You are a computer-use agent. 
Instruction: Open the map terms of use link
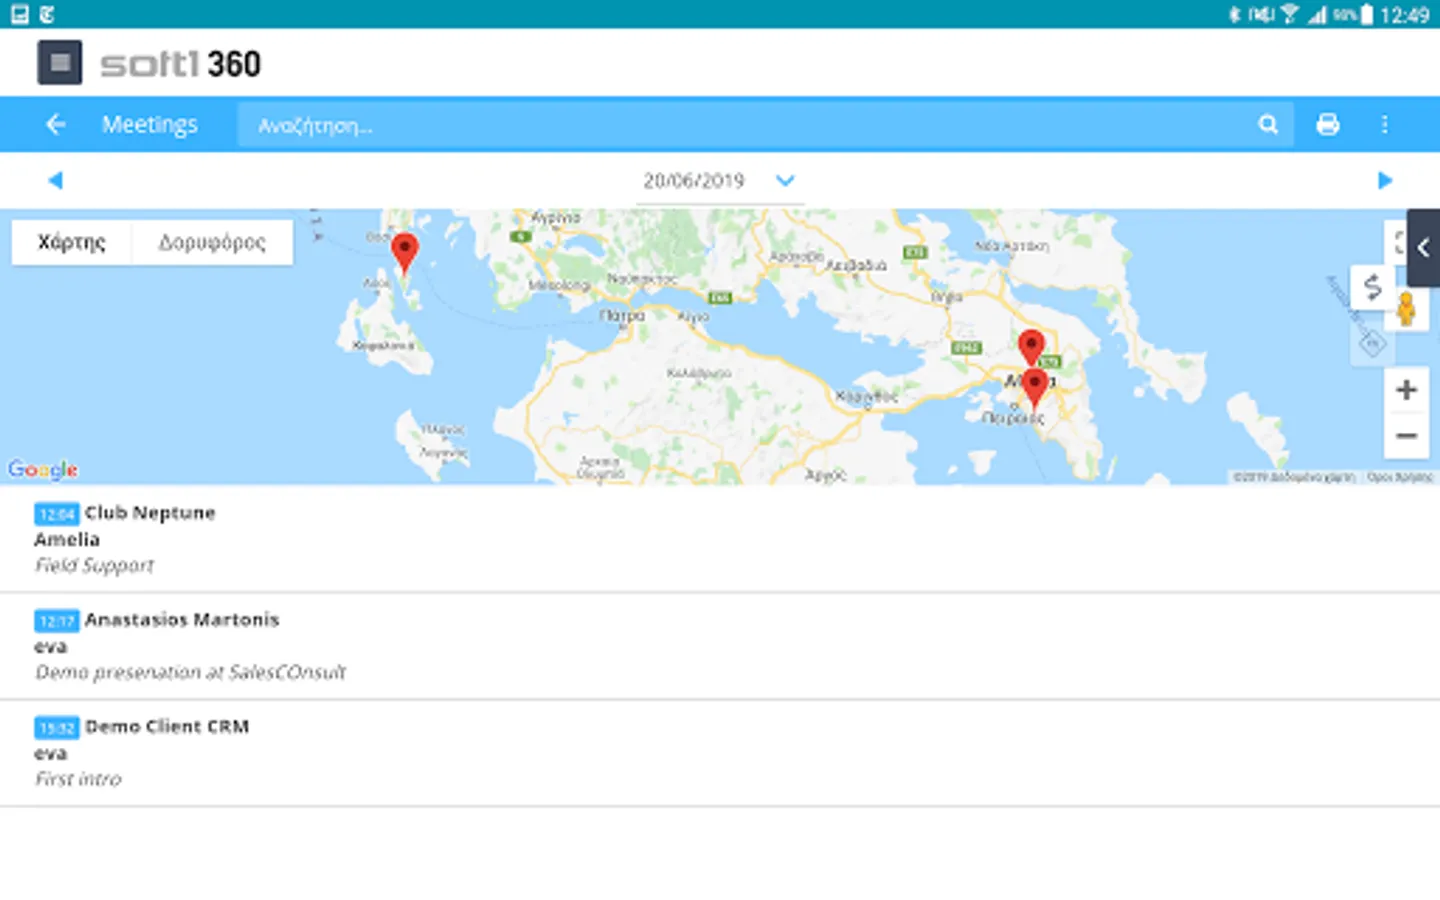(x=1400, y=477)
